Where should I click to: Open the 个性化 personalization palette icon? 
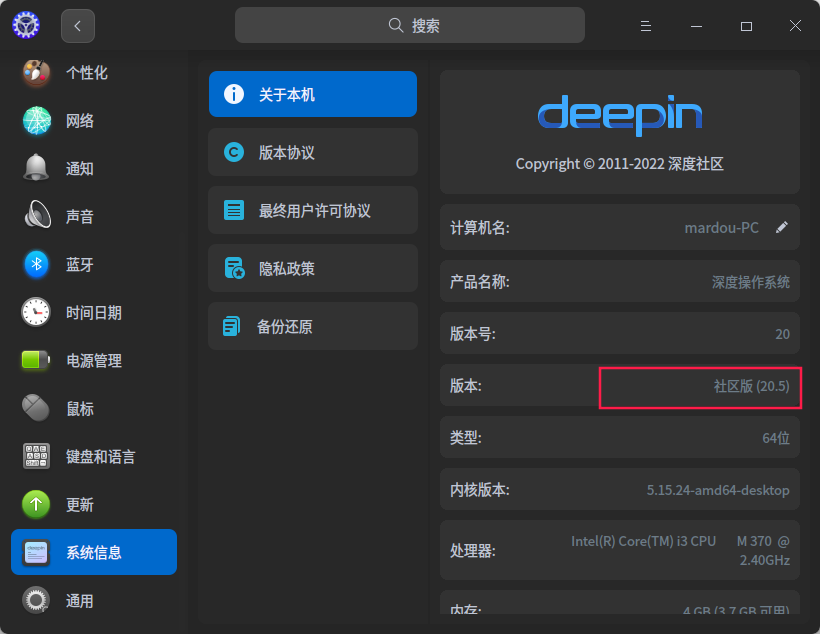pyautogui.click(x=36, y=73)
